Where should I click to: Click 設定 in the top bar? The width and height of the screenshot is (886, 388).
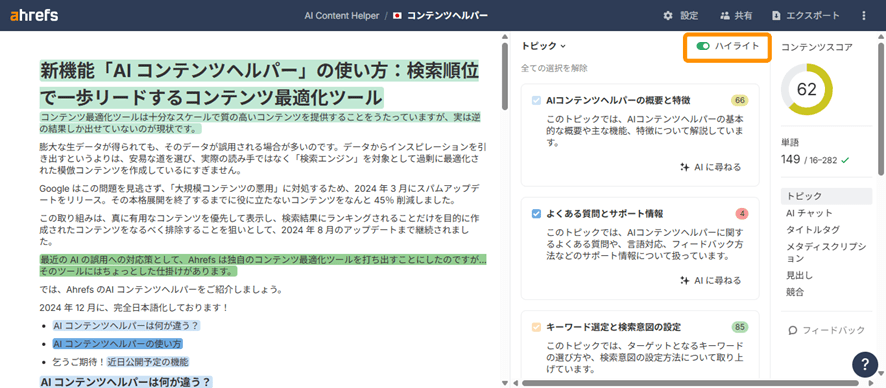[689, 16]
